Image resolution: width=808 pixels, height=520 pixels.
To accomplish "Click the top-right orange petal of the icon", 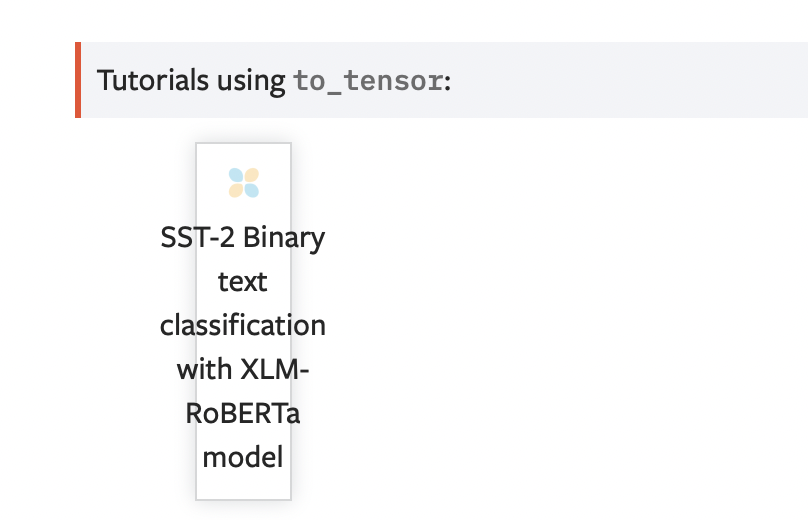I will coord(251,176).
